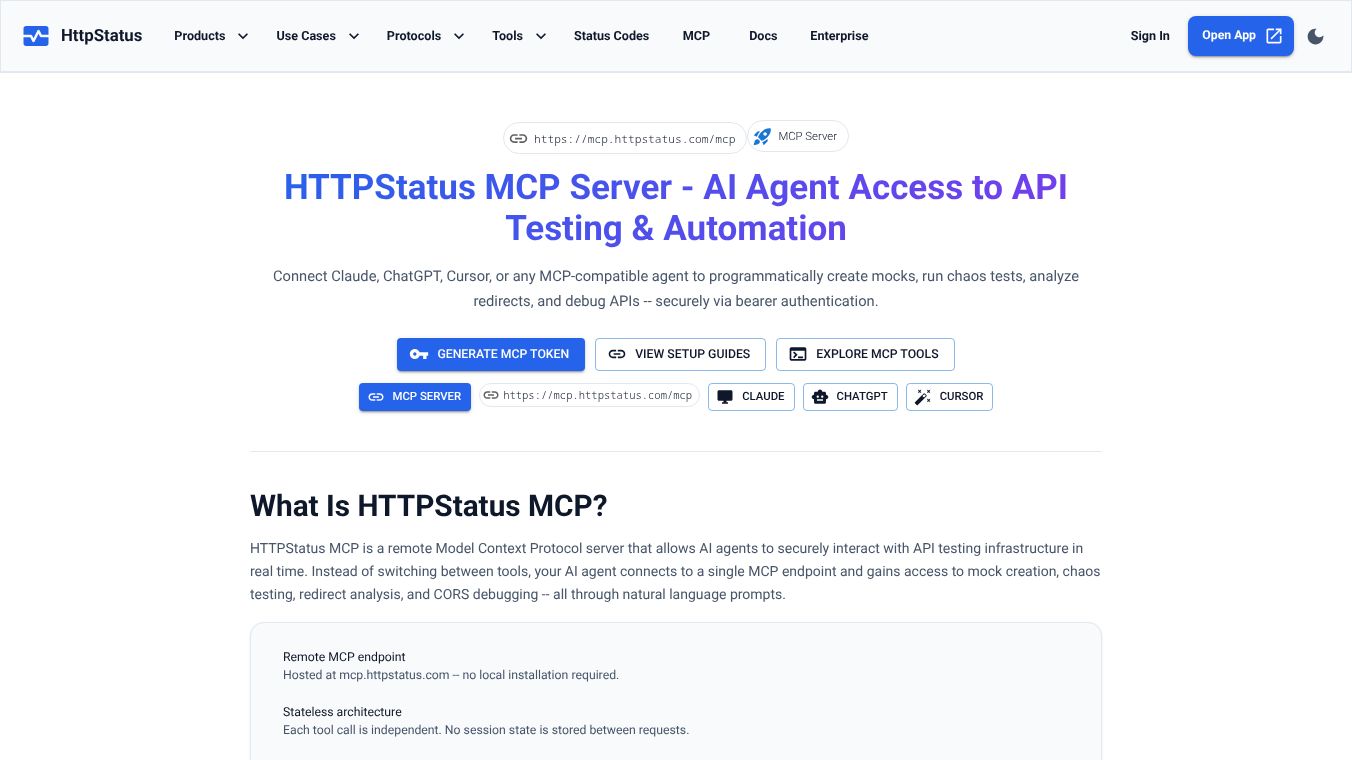Click the MCP Server chip label
The image size is (1352, 760).
(x=807, y=136)
